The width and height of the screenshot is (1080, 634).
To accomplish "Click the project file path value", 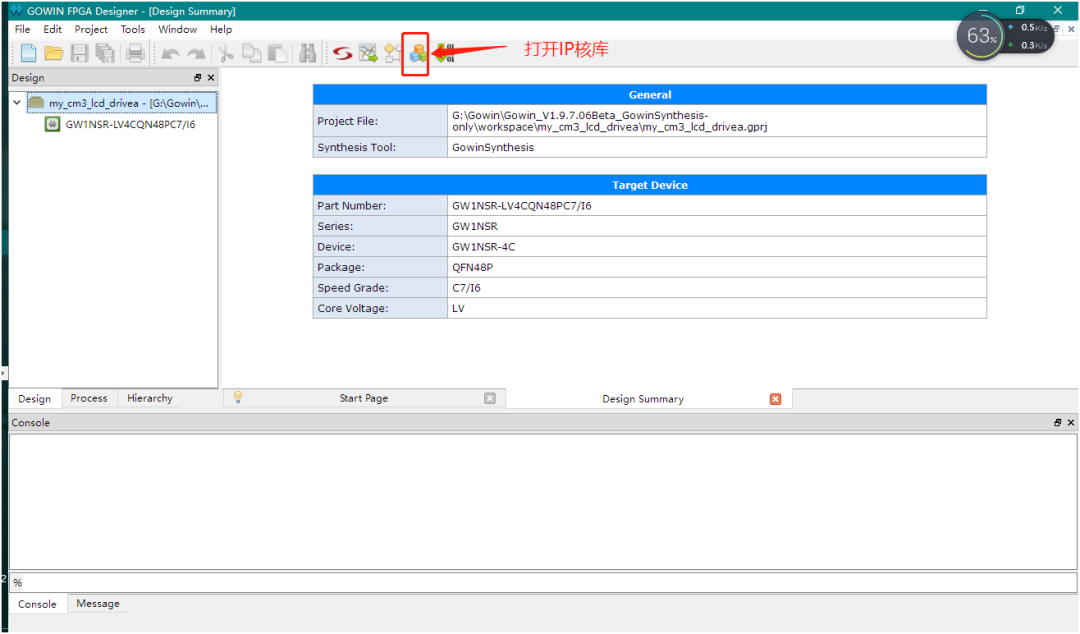I will pyautogui.click(x=717, y=121).
